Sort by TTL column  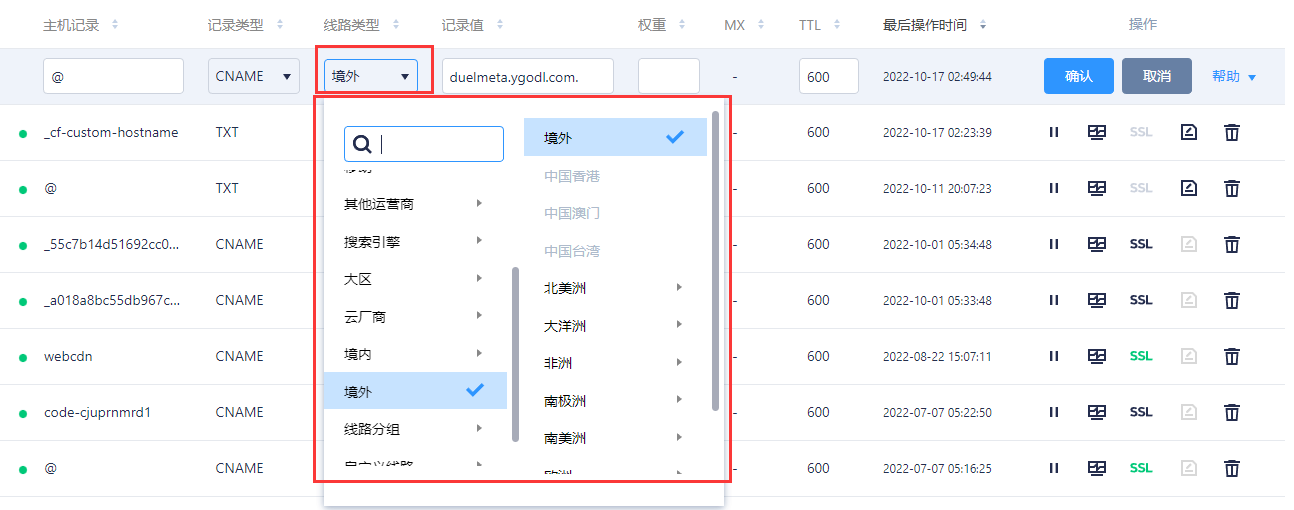(836, 25)
